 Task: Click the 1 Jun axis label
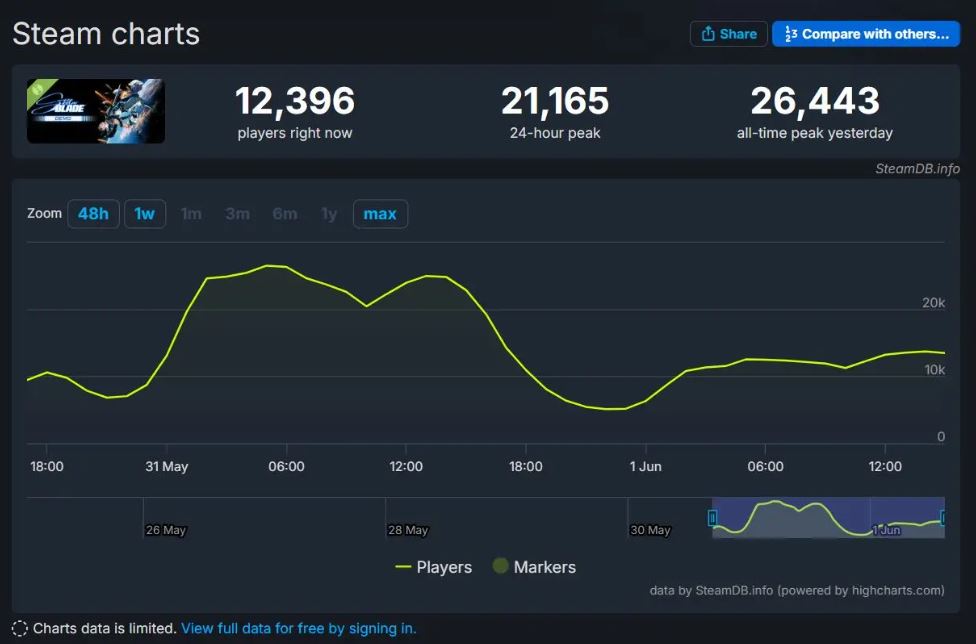[x=645, y=466]
